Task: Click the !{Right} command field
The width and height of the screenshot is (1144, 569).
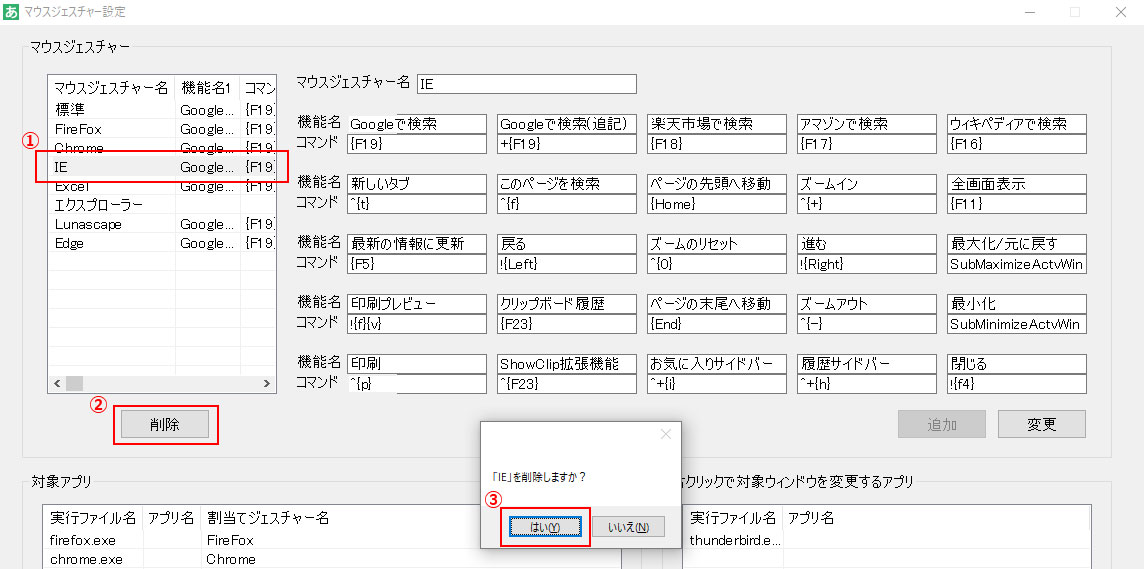Action: click(867, 264)
